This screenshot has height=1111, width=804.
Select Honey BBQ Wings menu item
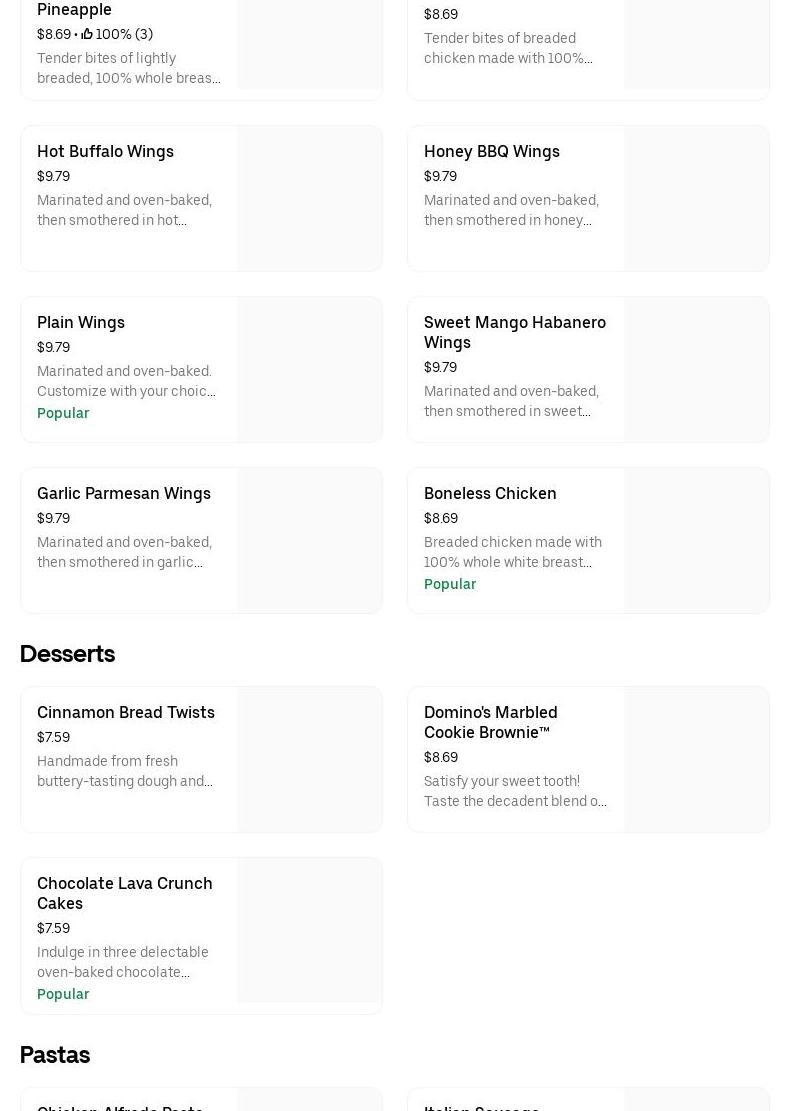point(491,151)
